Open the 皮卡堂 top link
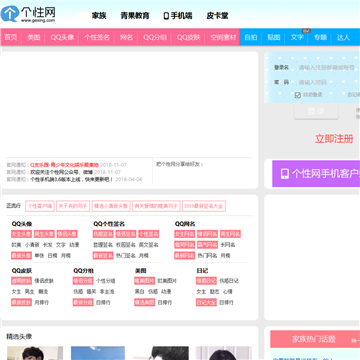Viewport: 360px width, 360px height. [x=217, y=16]
